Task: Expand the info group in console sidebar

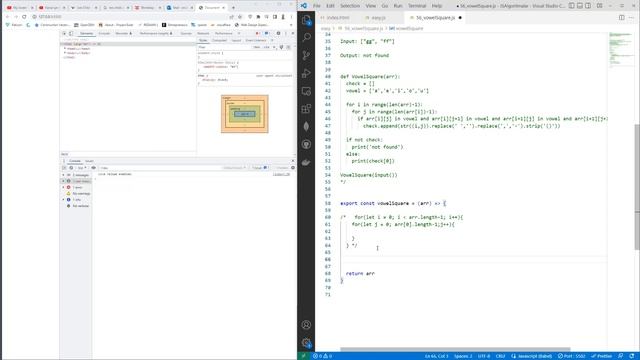Action: pyautogui.click(x=64, y=200)
